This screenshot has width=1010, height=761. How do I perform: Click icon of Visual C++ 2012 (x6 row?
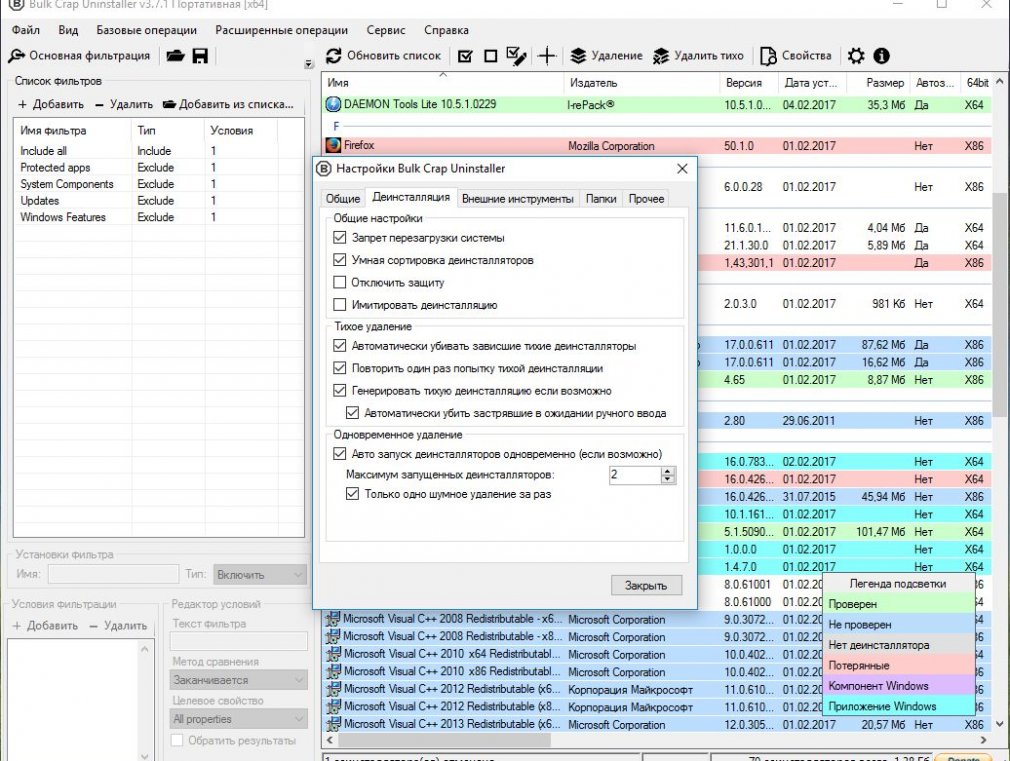pos(333,689)
